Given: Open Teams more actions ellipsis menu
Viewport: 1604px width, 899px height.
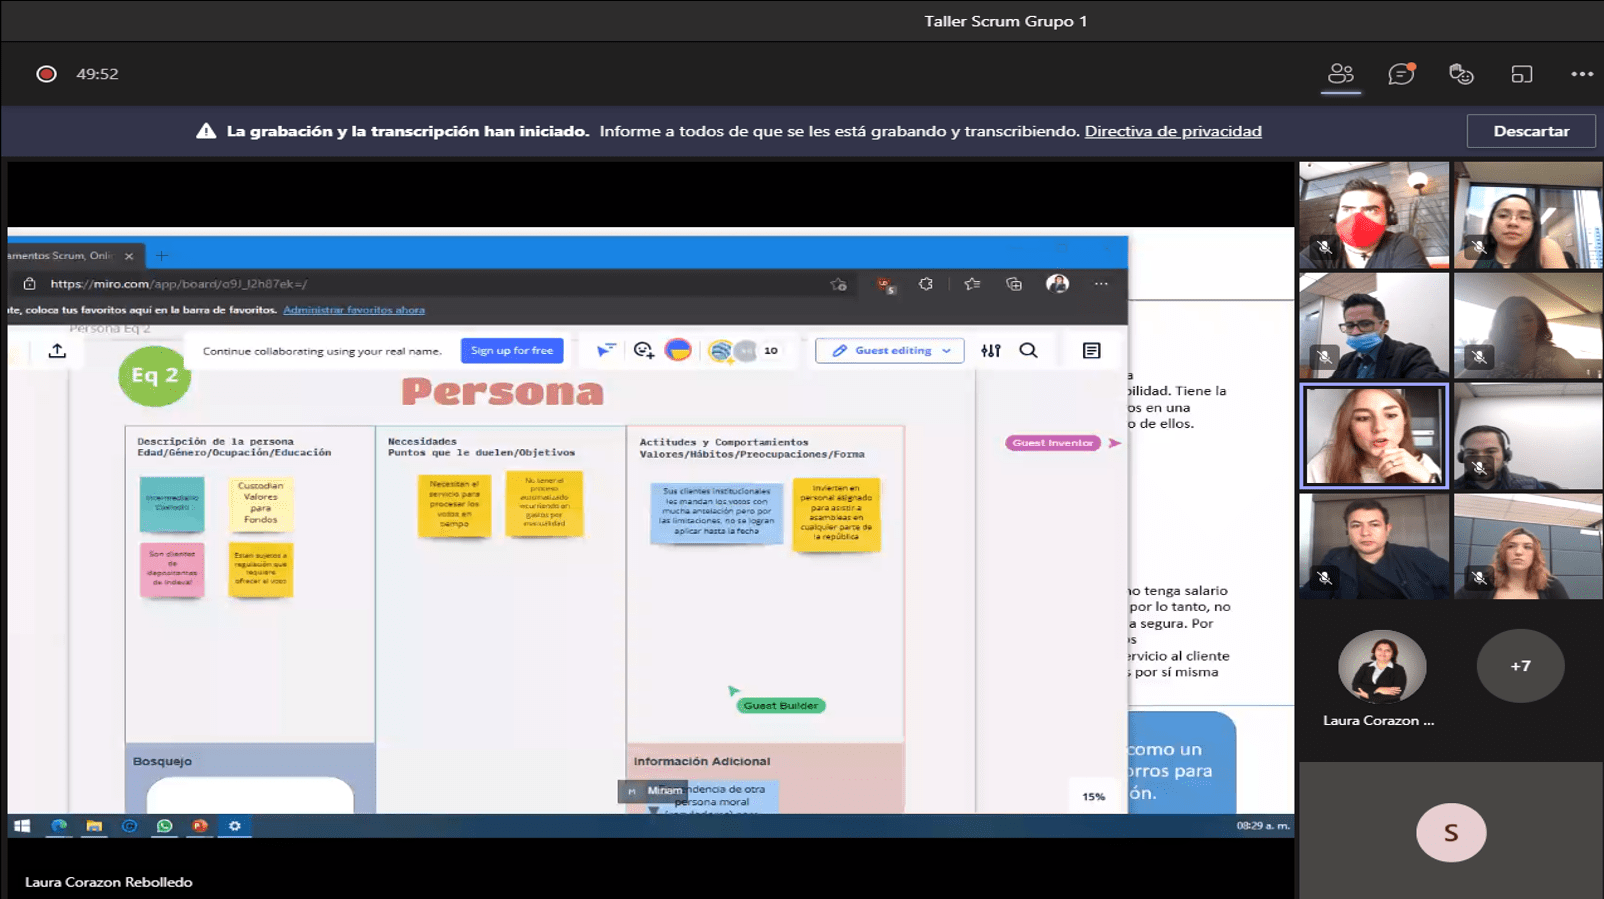Looking at the screenshot, I should (x=1581, y=74).
